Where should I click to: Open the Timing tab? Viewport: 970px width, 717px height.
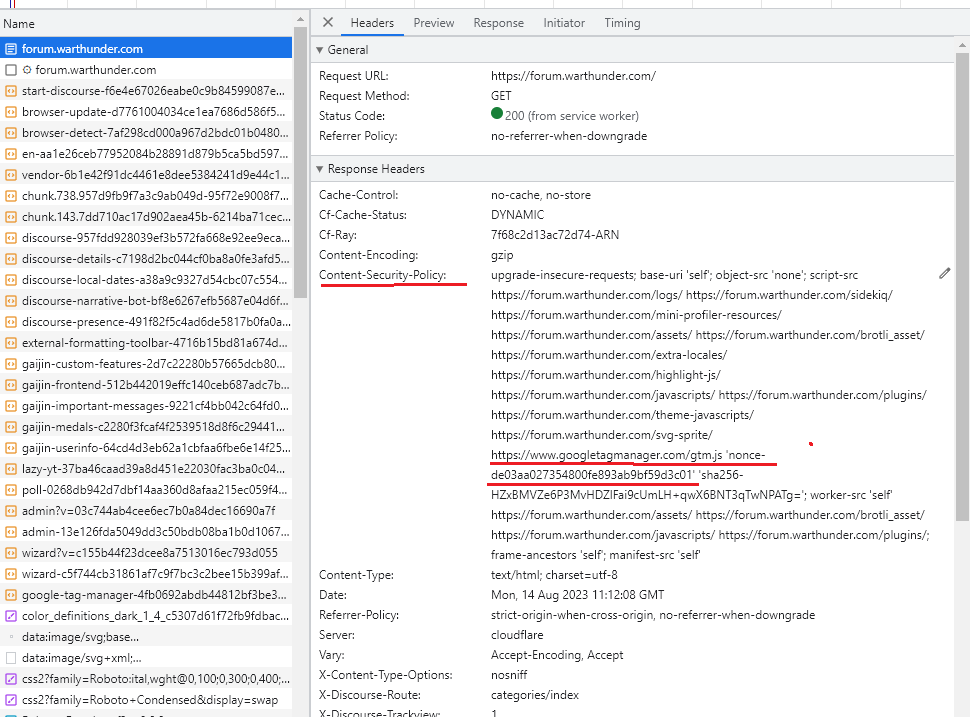point(622,23)
